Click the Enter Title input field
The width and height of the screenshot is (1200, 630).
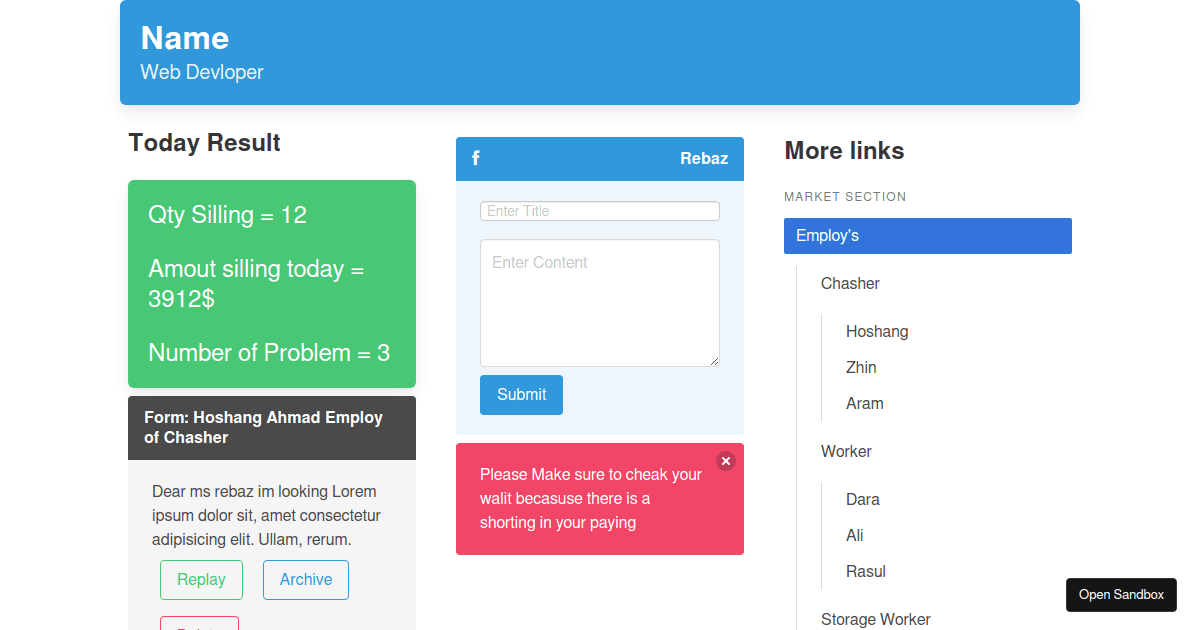[x=599, y=211]
